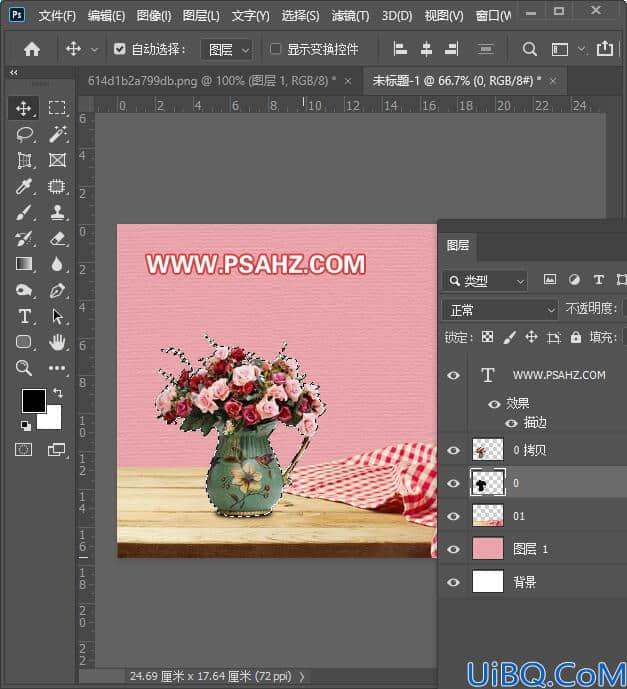The image size is (627, 689).
Task: Open the 类型 layer filter dropdown
Action: click(485, 280)
